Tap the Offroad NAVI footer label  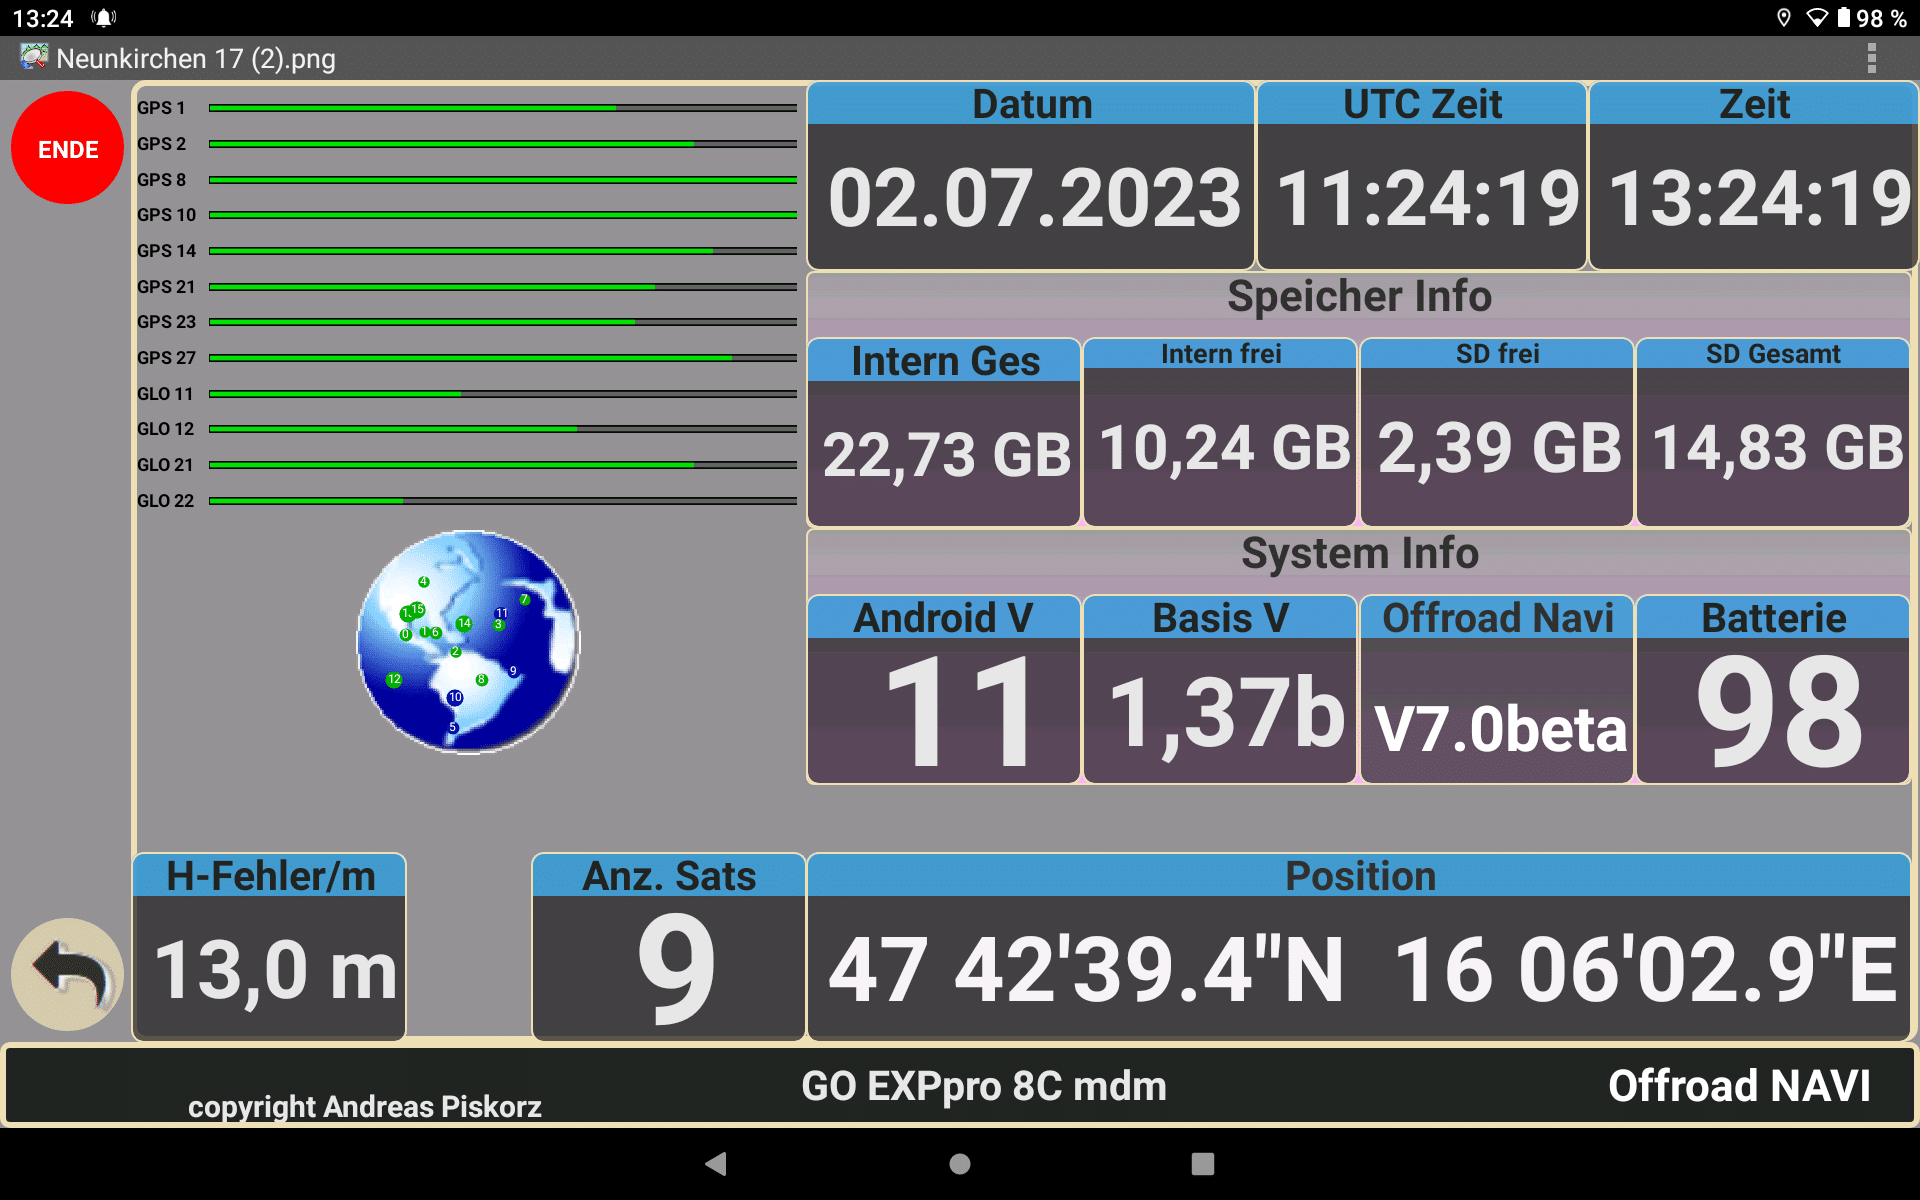(x=1738, y=1086)
